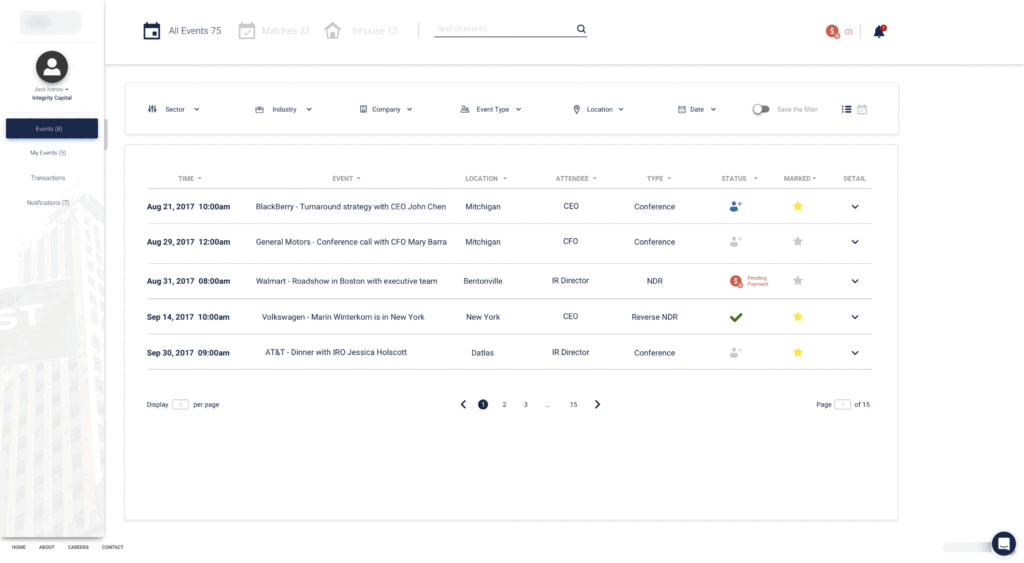Switch to list view icon
1024x563 pixels.
pos(846,110)
